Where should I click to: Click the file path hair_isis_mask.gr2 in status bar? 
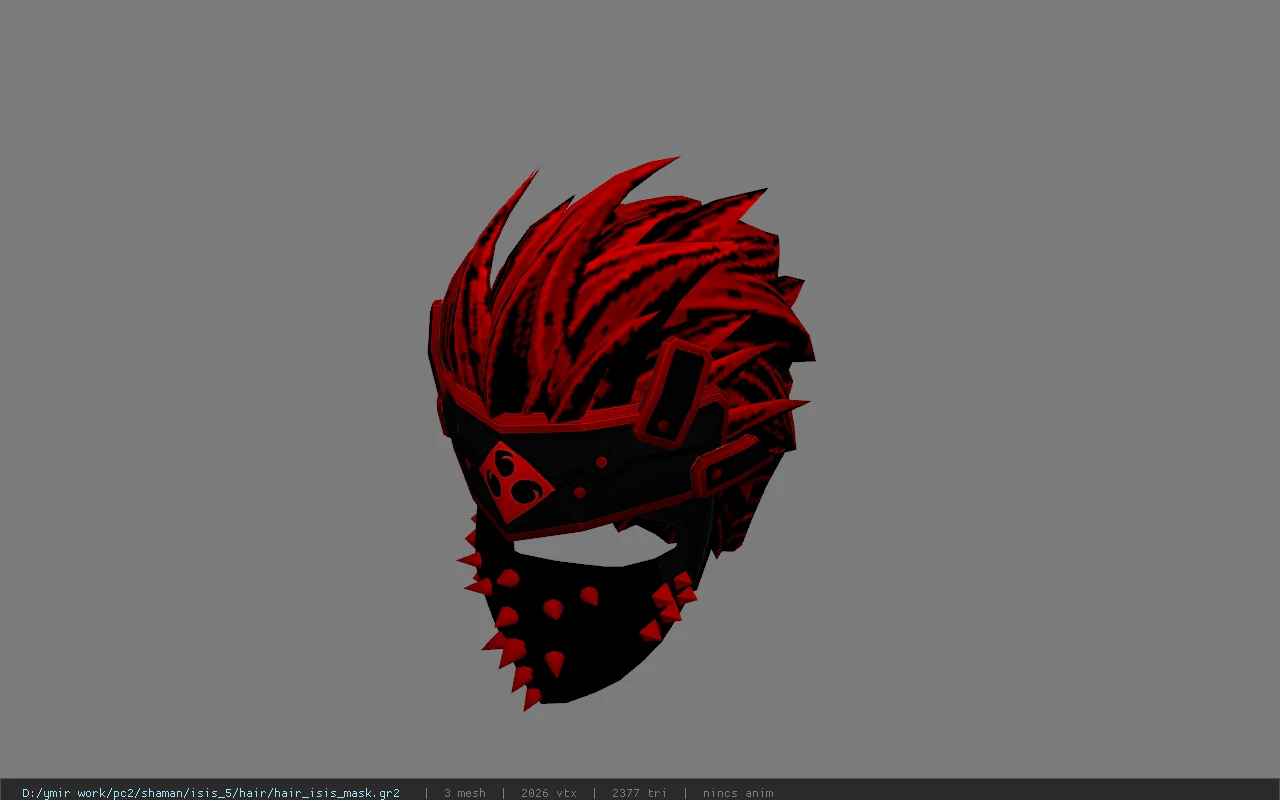click(211, 793)
